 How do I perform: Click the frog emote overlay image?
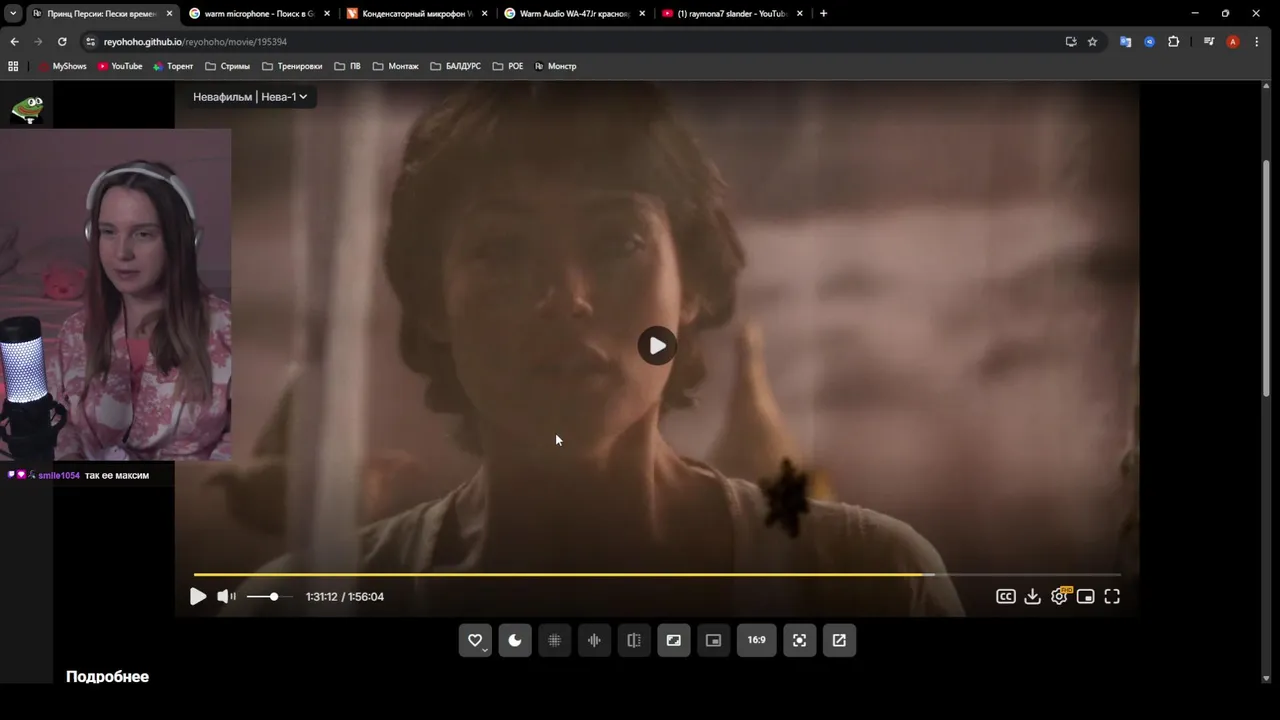(26, 109)
